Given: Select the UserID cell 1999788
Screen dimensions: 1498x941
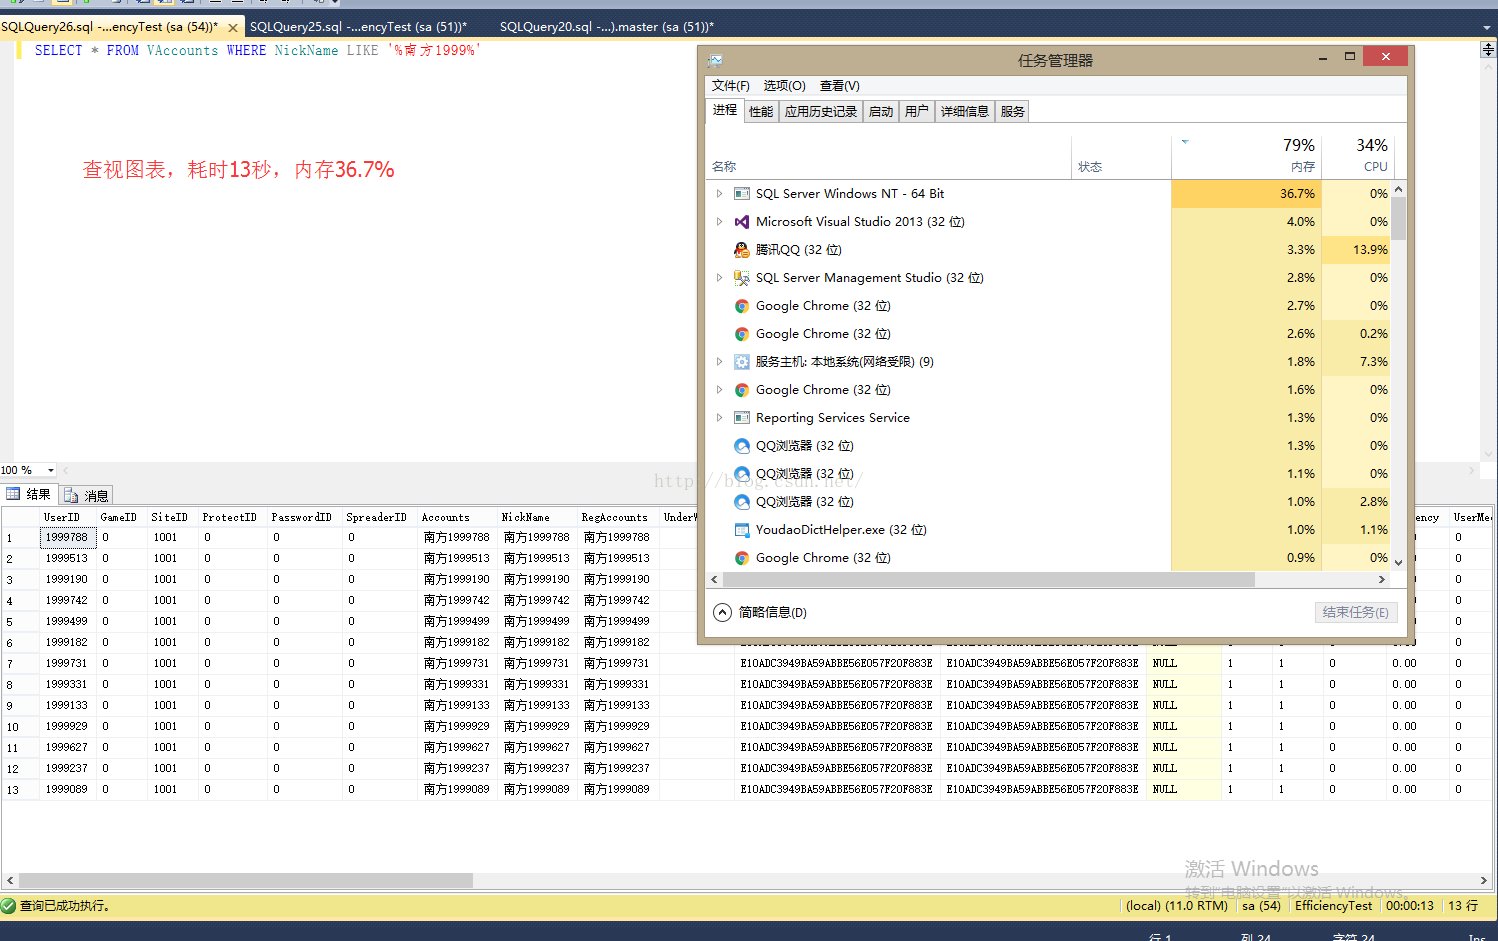Looking at the screenshot, I should coord(67,538).
